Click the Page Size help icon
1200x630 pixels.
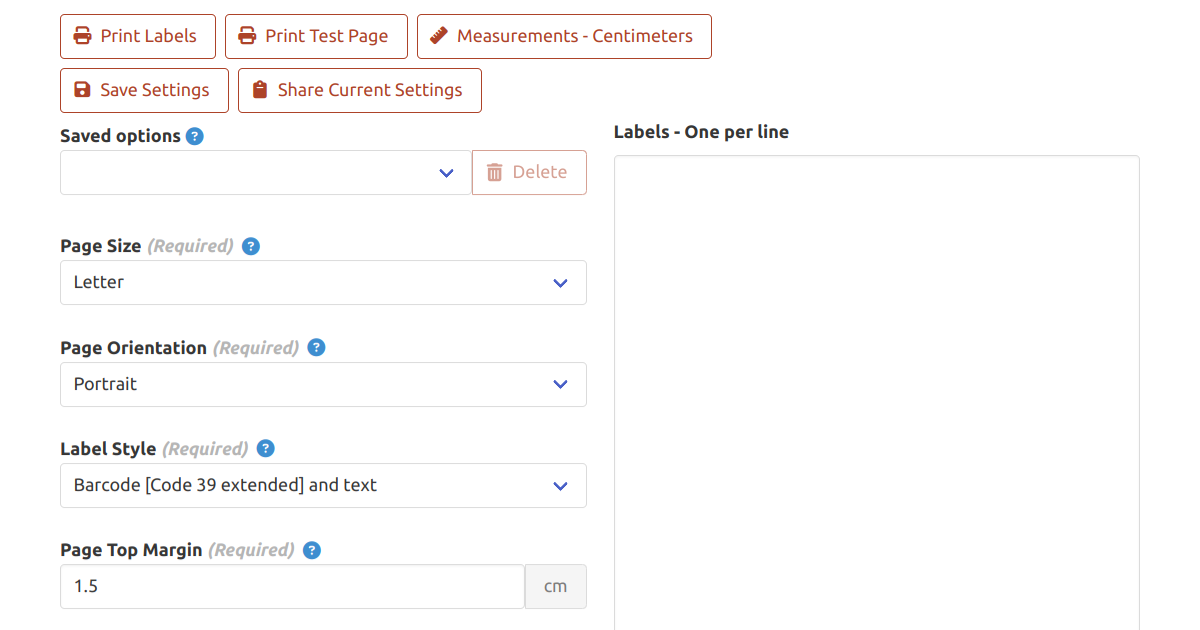pos(251,246)
